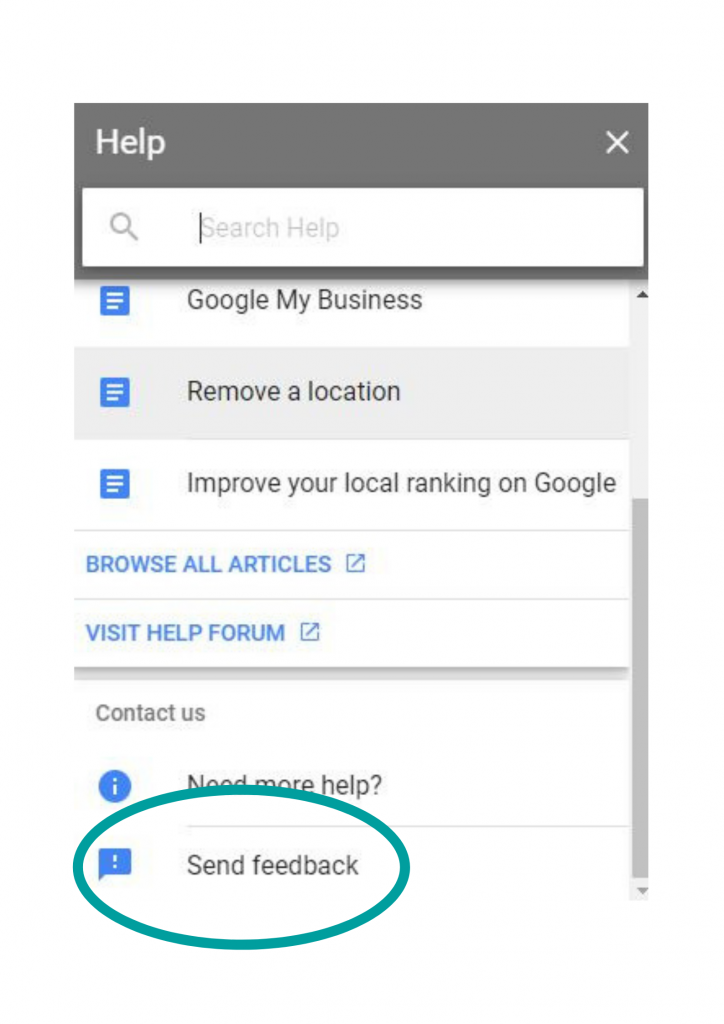
Task: Click the blue info icon
Action: click(115, 786)
